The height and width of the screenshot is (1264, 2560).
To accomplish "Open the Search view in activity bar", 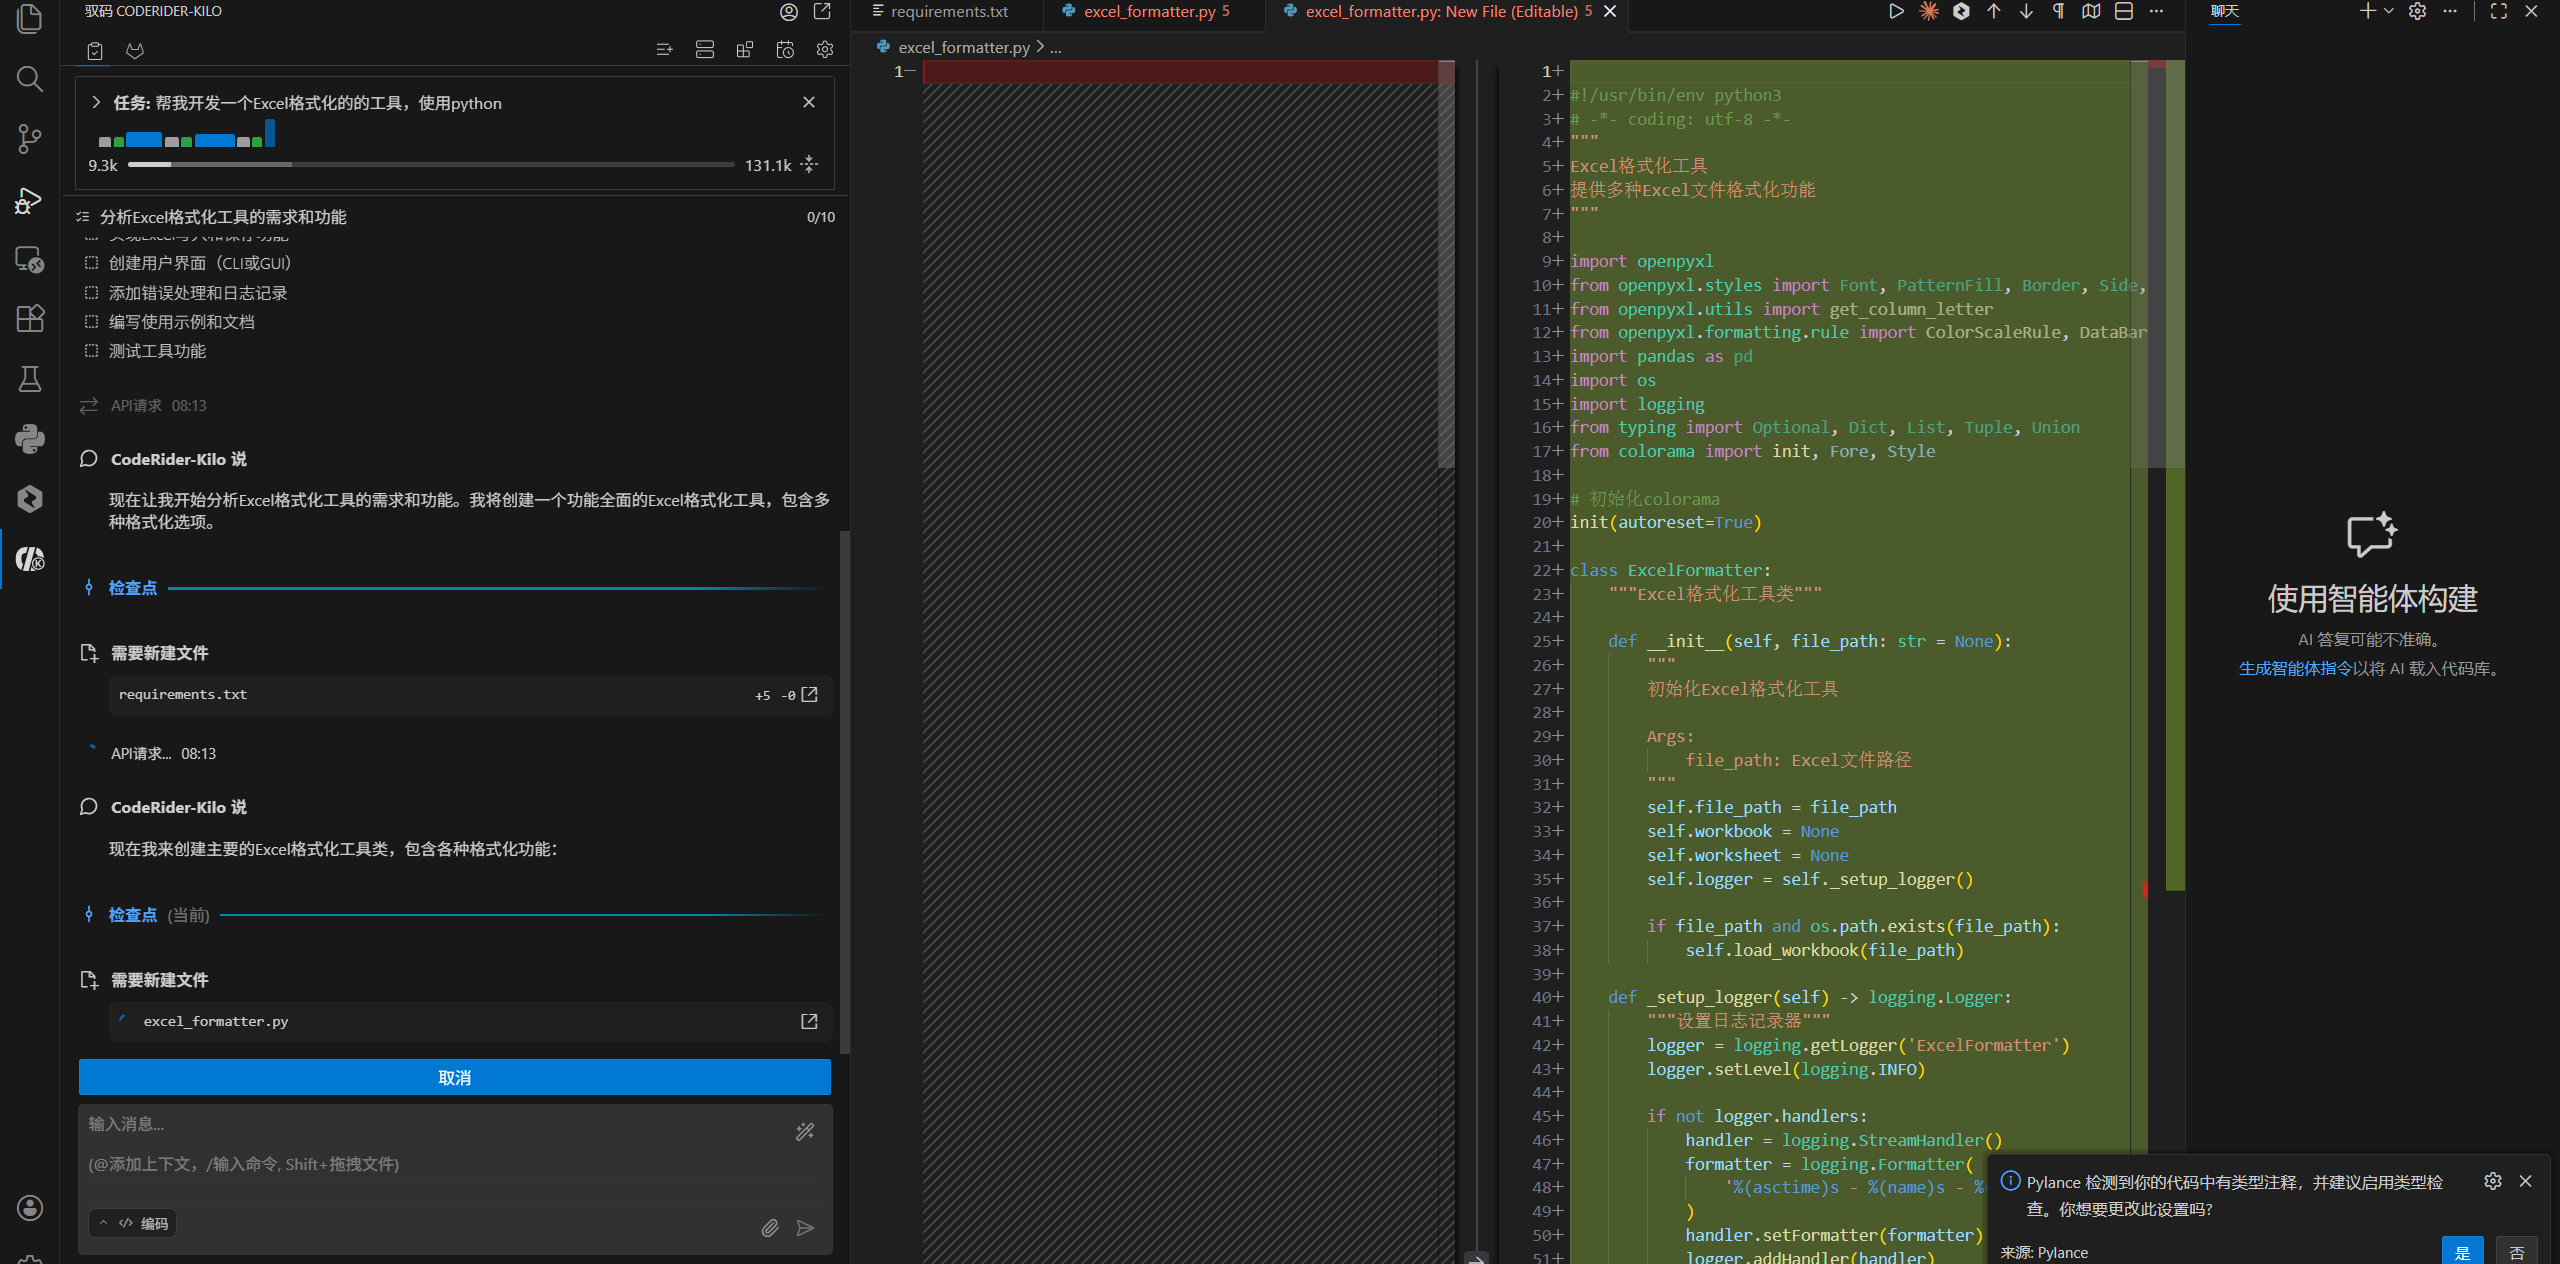I will (30, 78).
